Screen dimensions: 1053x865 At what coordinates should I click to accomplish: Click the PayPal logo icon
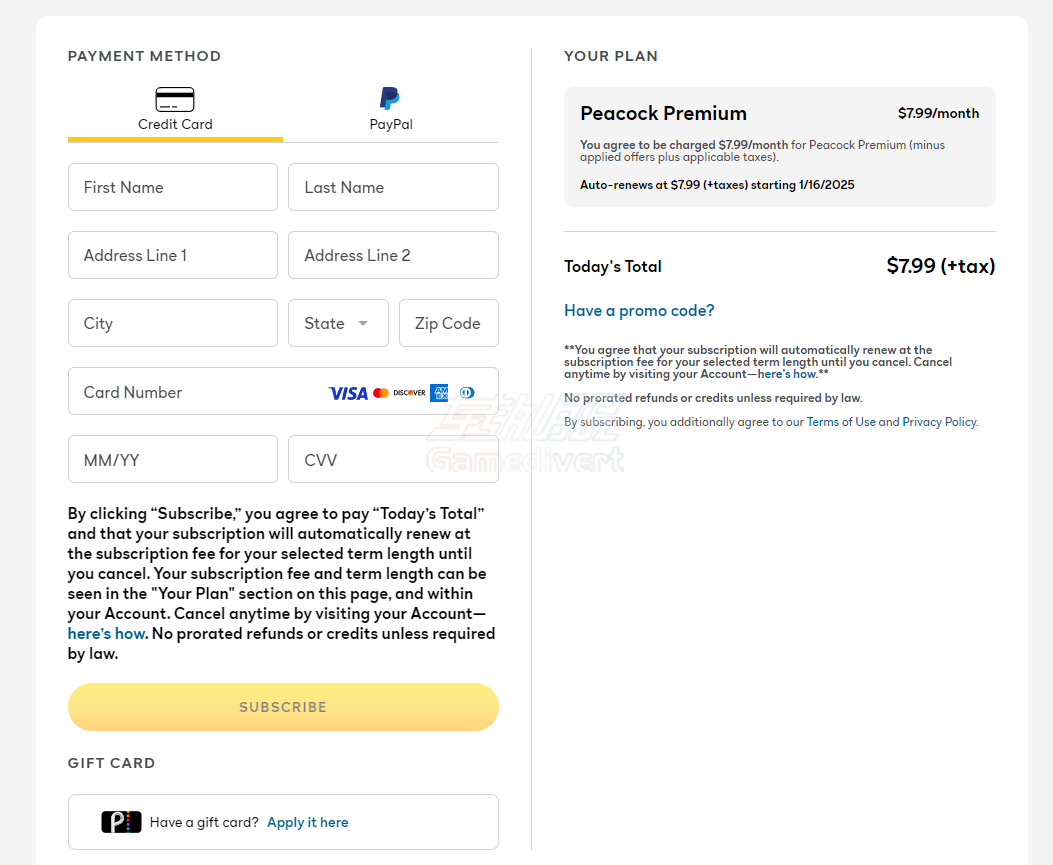[x=390, y=98]
